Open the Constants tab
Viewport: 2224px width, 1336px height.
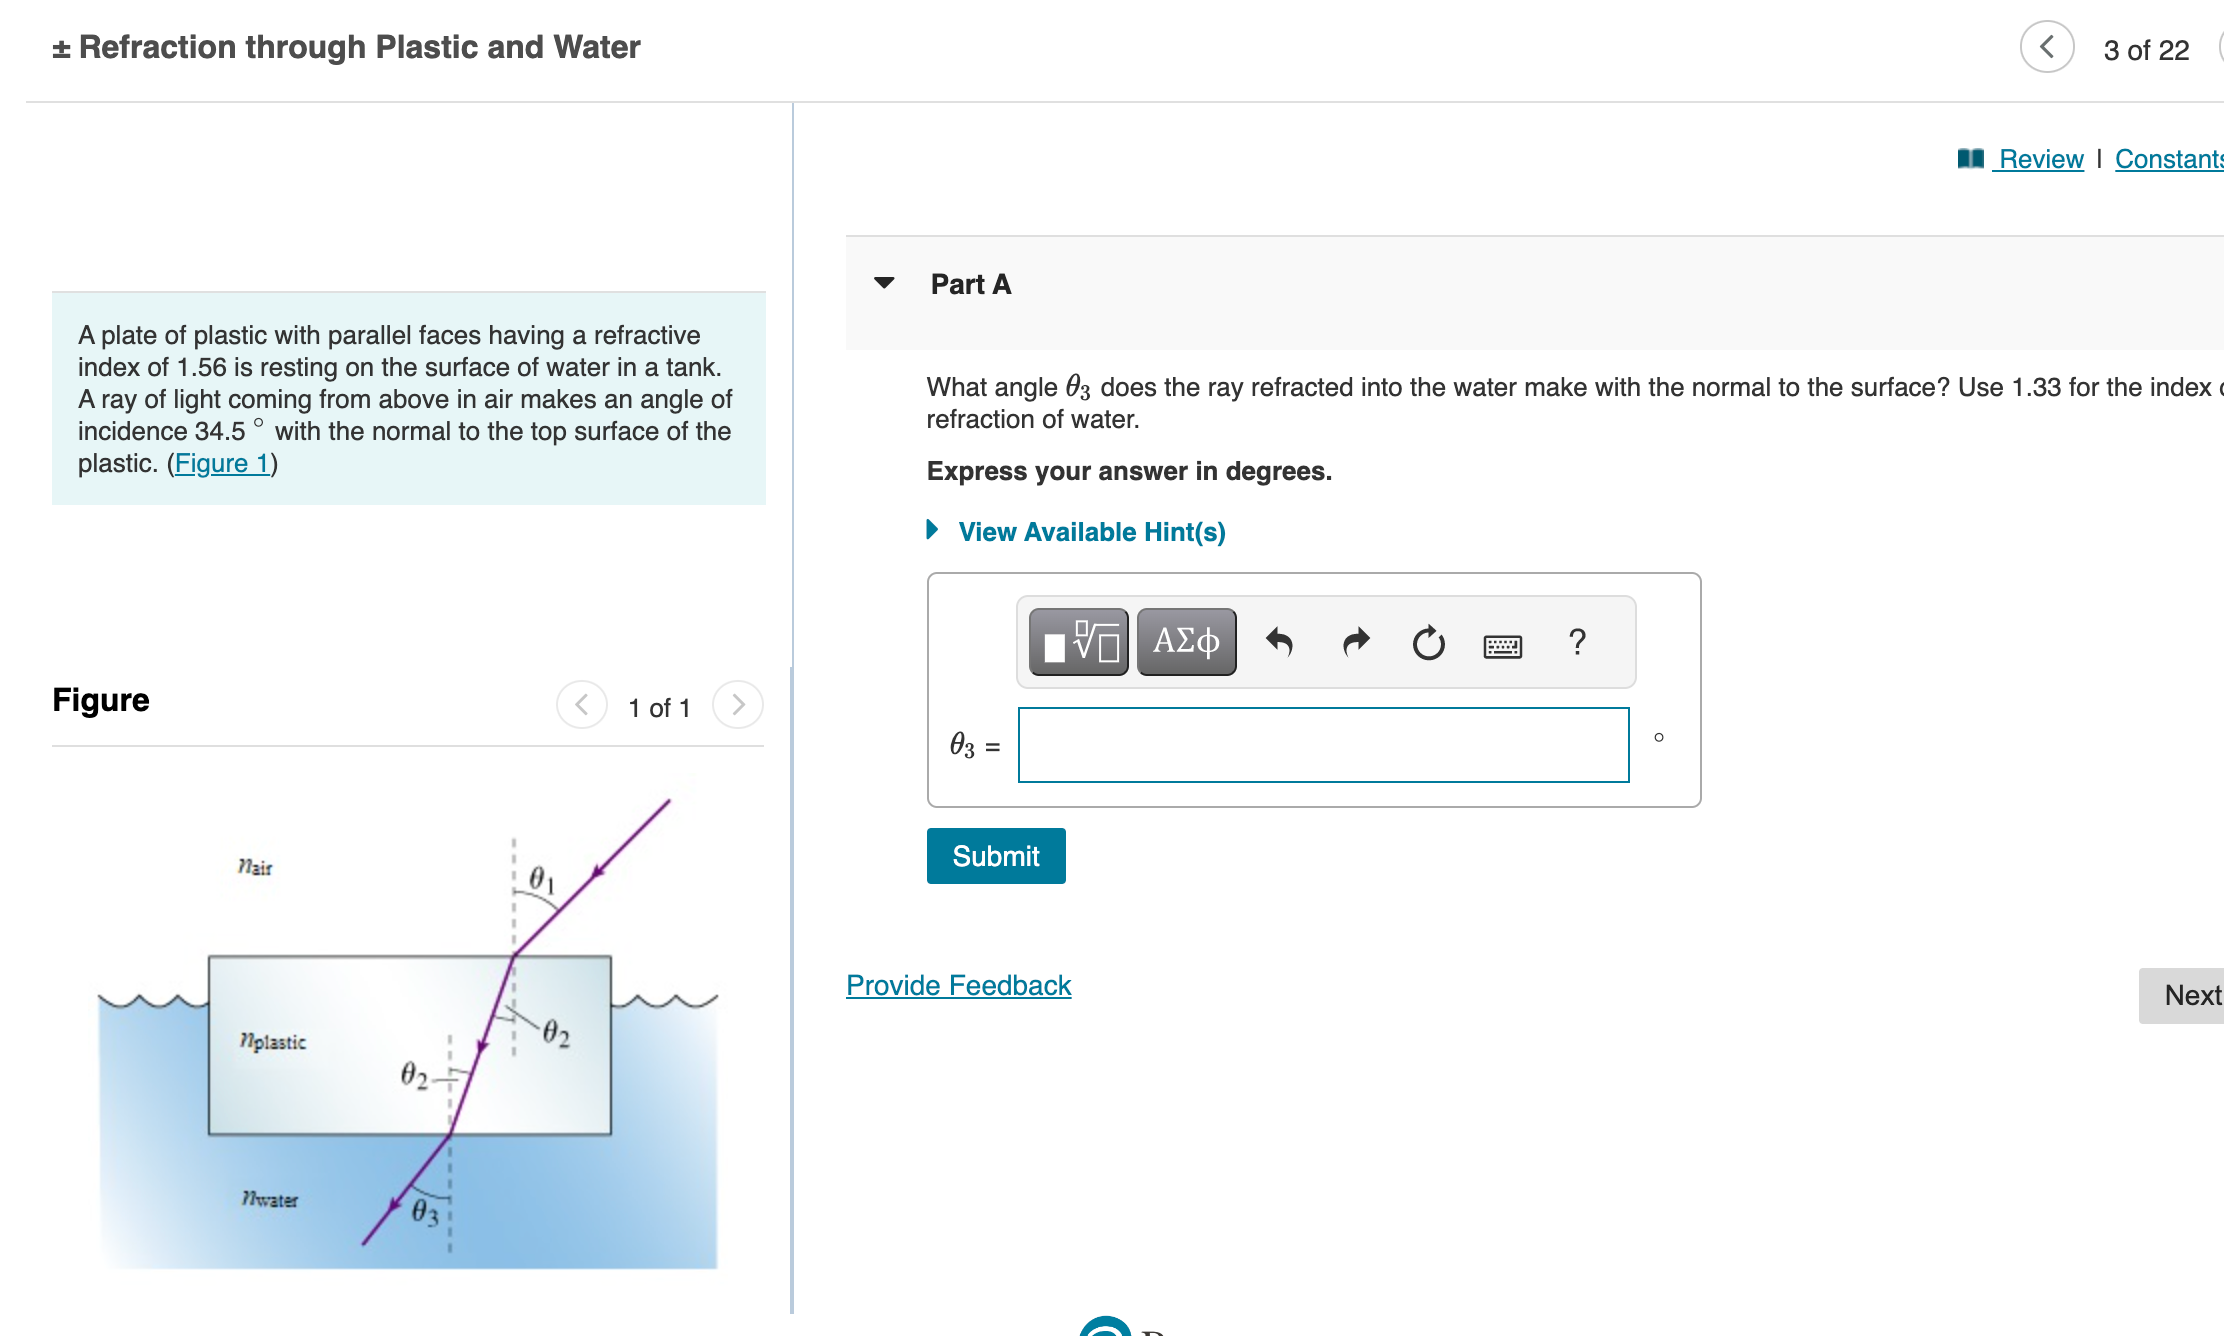2170,158
